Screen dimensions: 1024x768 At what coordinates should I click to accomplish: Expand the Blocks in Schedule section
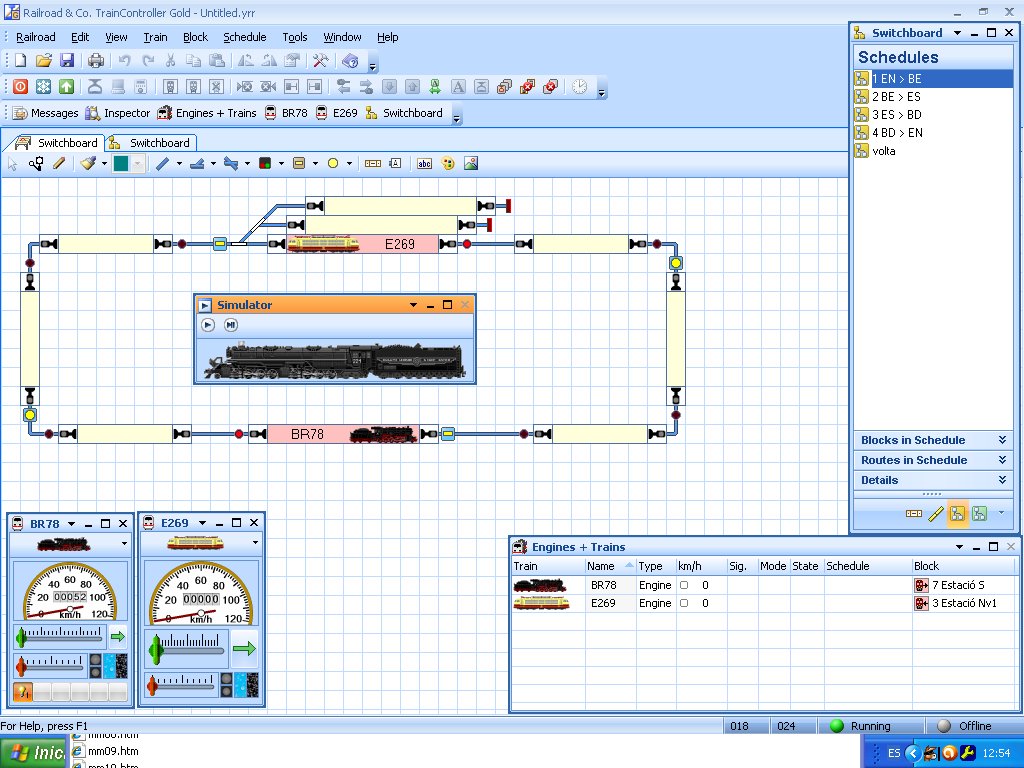[x=1002, y=440]
